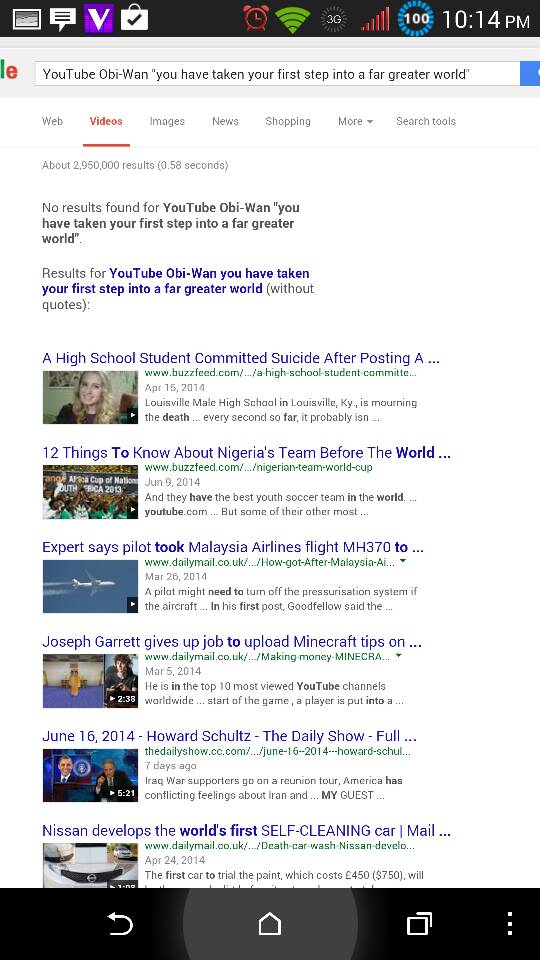This screenshot has height=960, width=540.
Task: Play the Minecraft 2:38 video thumbnail
Action: pyautogui.click(x=90, y=681)
